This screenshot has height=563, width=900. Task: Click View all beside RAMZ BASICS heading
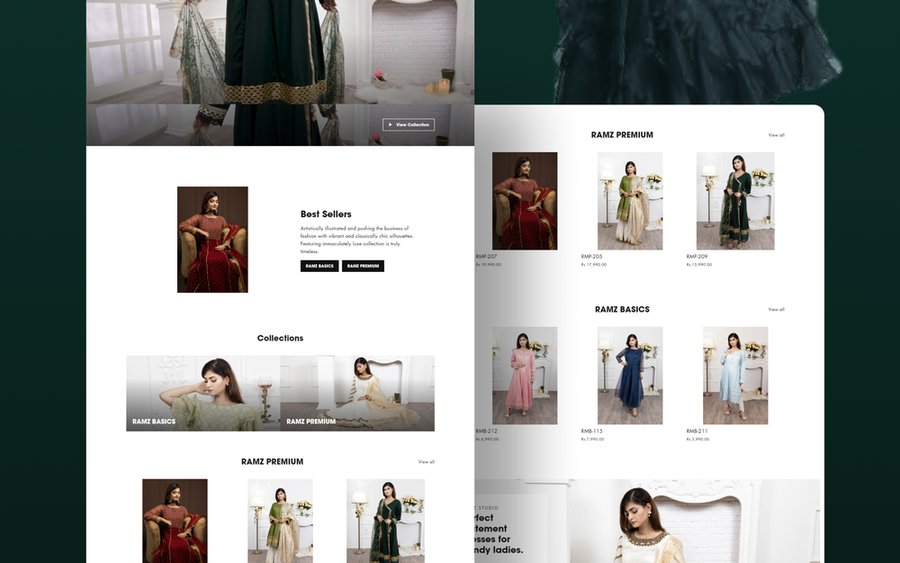click(776, 309)
